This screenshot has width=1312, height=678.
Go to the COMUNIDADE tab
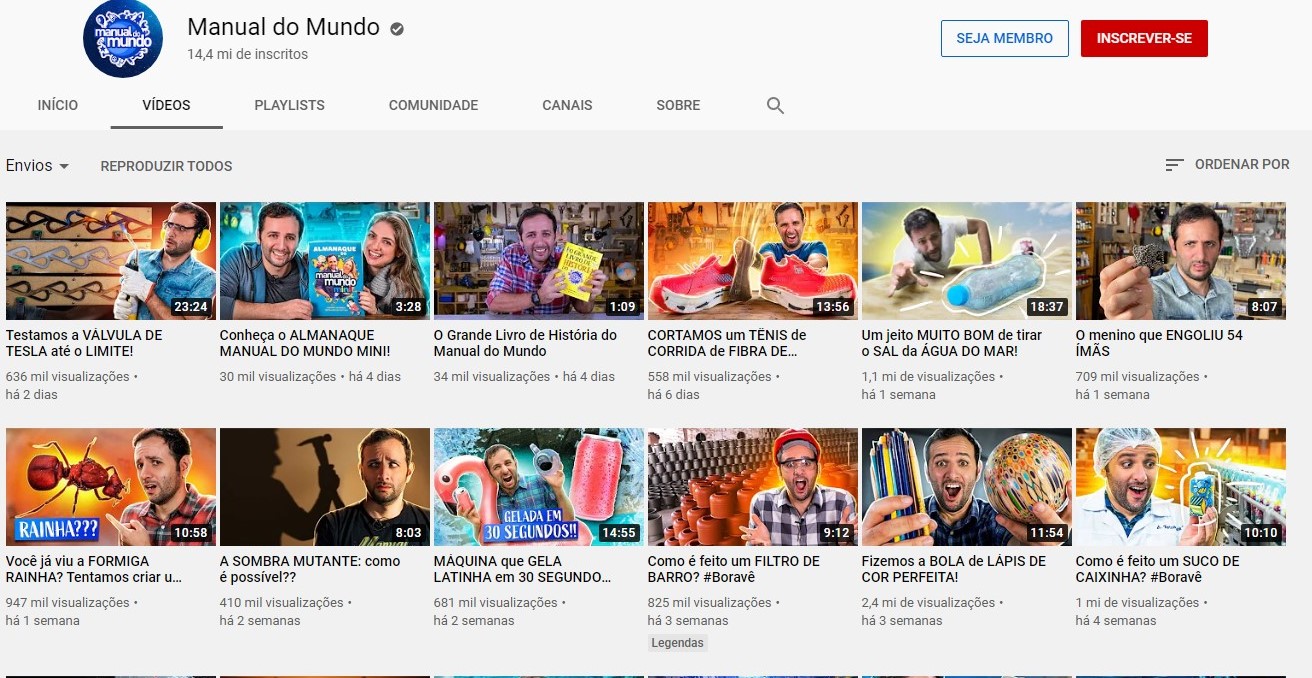(433, 105)
